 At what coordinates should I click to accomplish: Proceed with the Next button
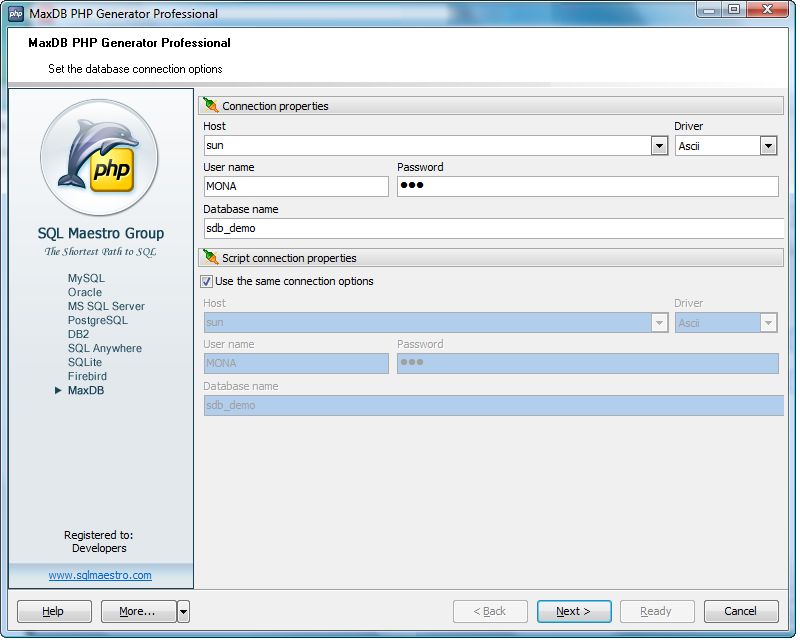[x=576, y=612]
